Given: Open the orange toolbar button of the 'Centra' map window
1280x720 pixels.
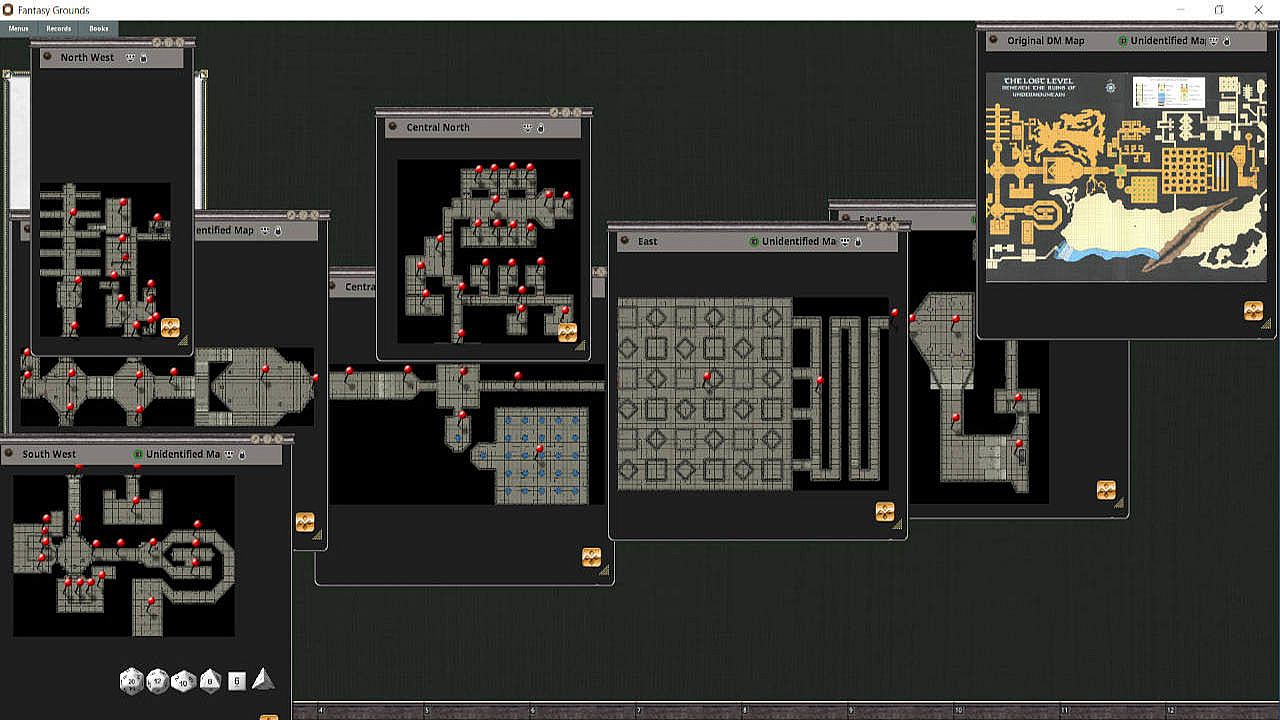Looking at the screenshot, I should (591, 557).
